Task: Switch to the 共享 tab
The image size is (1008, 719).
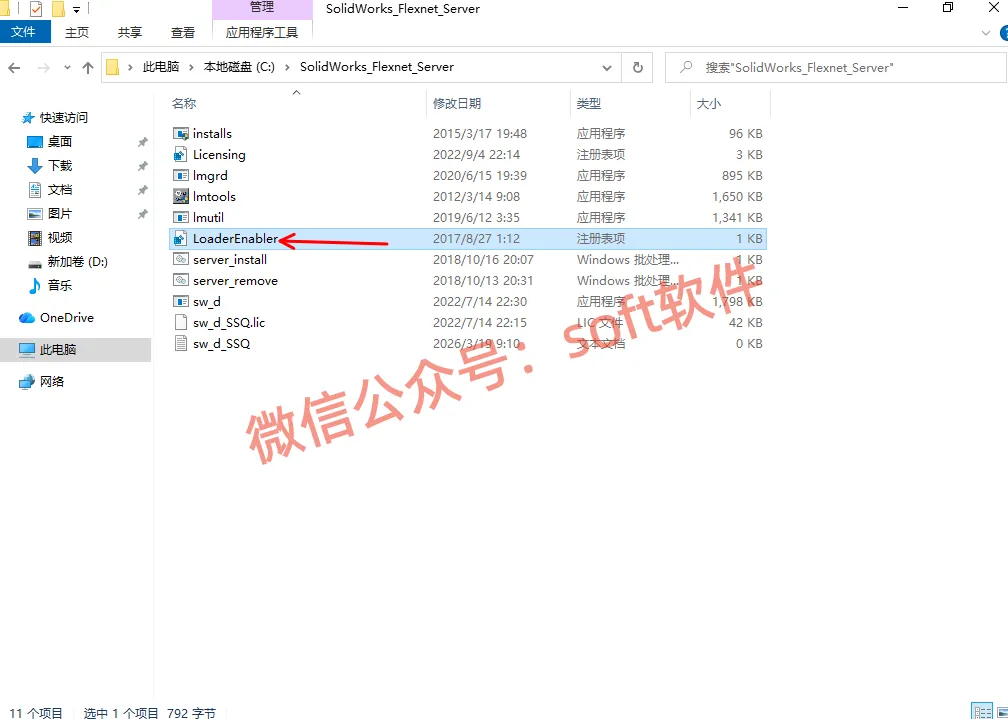Action: [129, 32]
